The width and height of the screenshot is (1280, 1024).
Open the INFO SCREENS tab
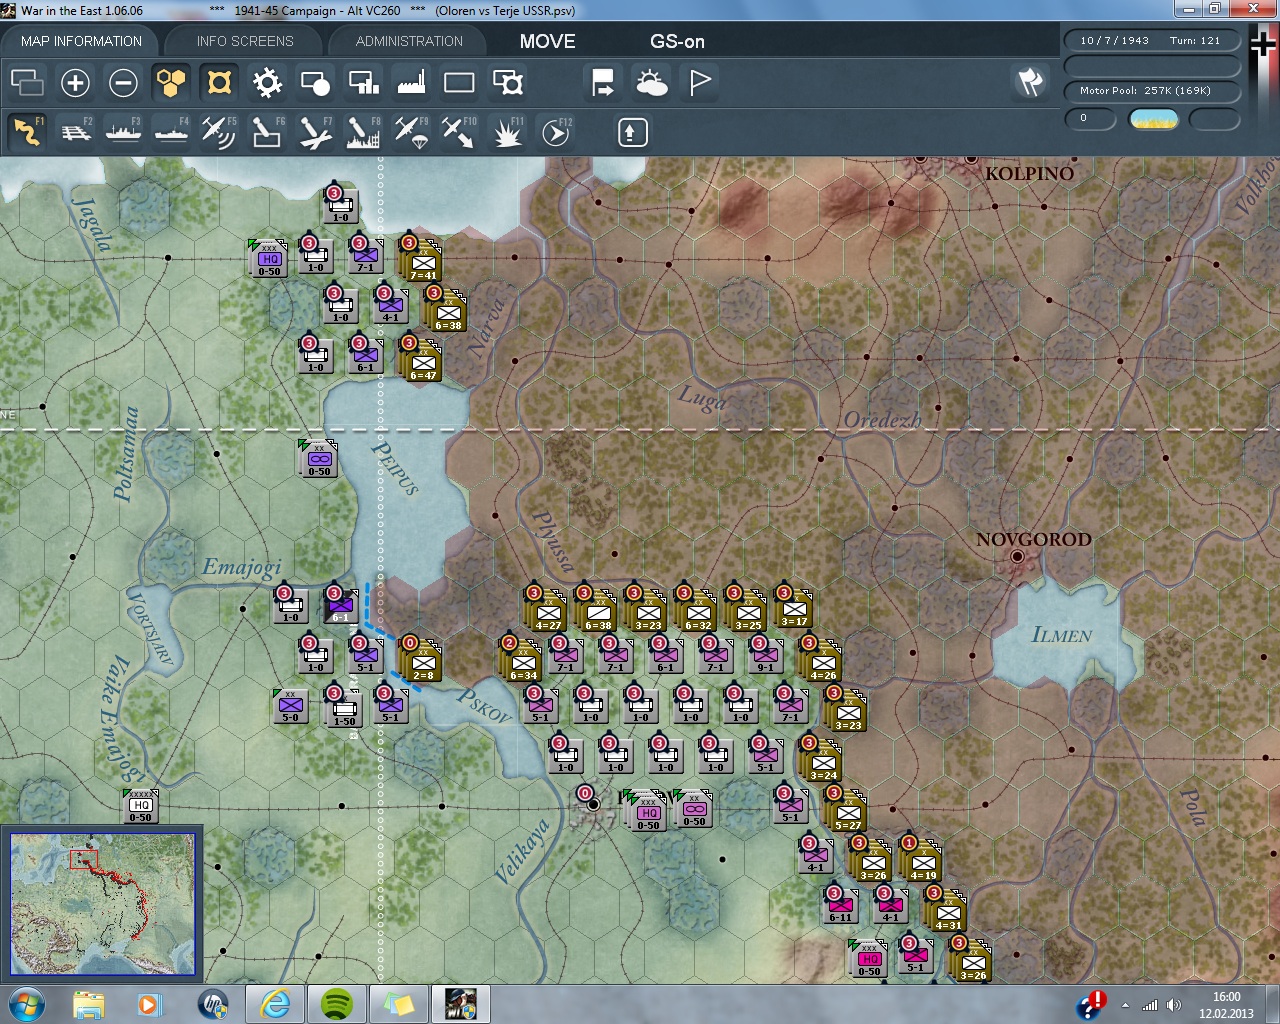[245, 41]
